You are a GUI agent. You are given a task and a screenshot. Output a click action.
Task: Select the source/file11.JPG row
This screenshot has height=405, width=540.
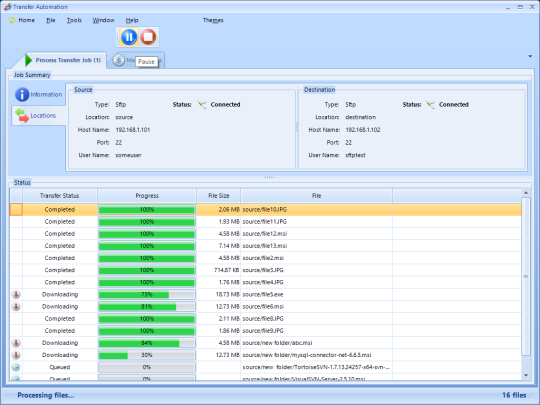(266, 222)
